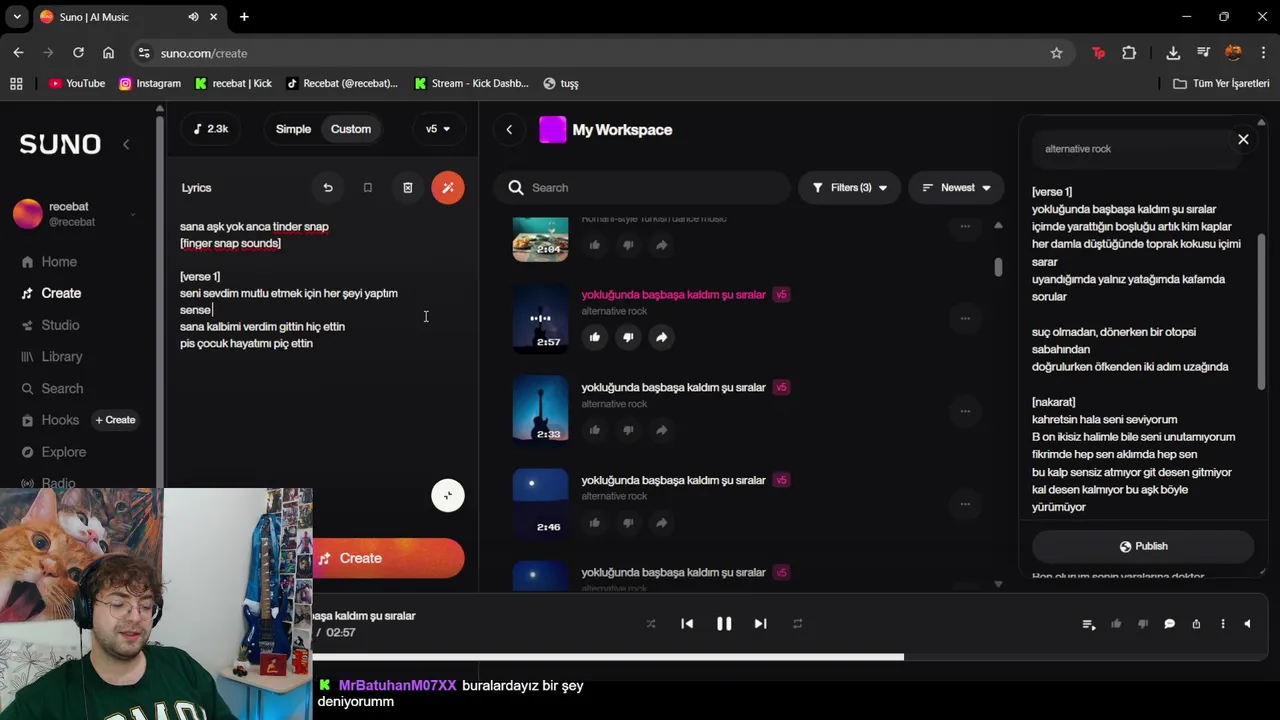The width and height of the screenshot is (1280, 720).
Task: Close the lyrics detail panel
Action: [x=1243, y=140]
